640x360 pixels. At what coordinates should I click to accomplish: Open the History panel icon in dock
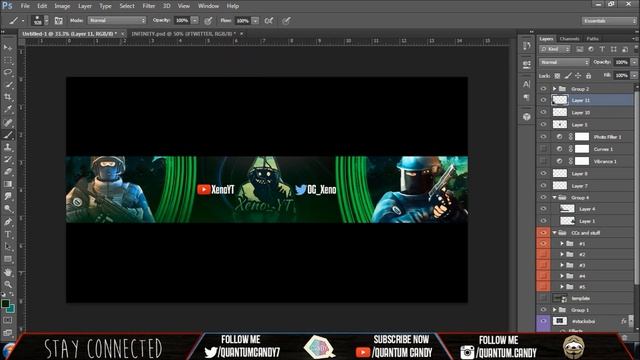pyautogui.click(x=527, y=46)
